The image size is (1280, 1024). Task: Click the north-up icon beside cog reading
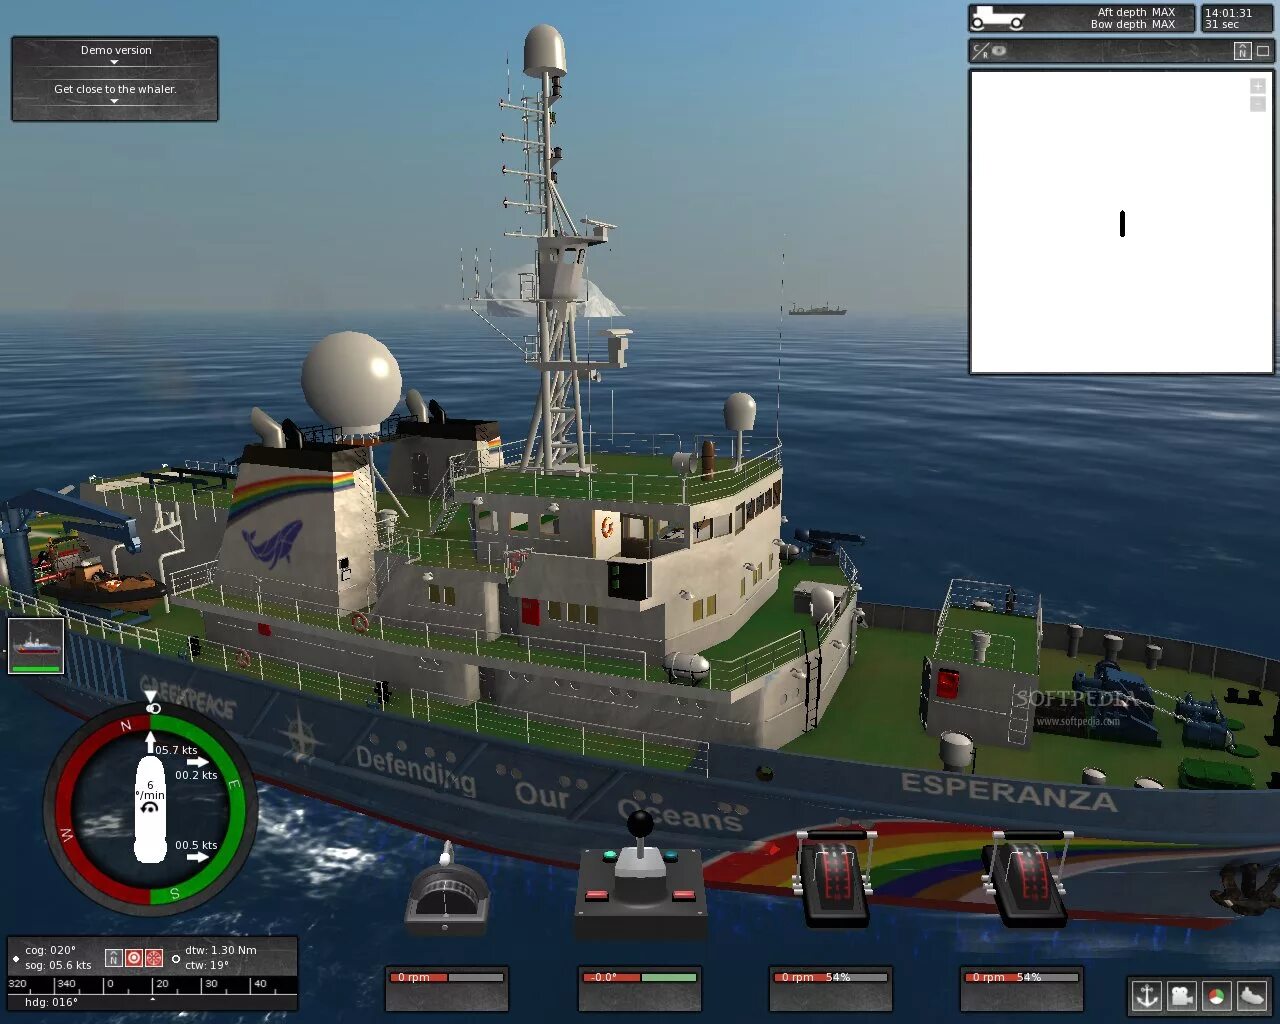113,958
